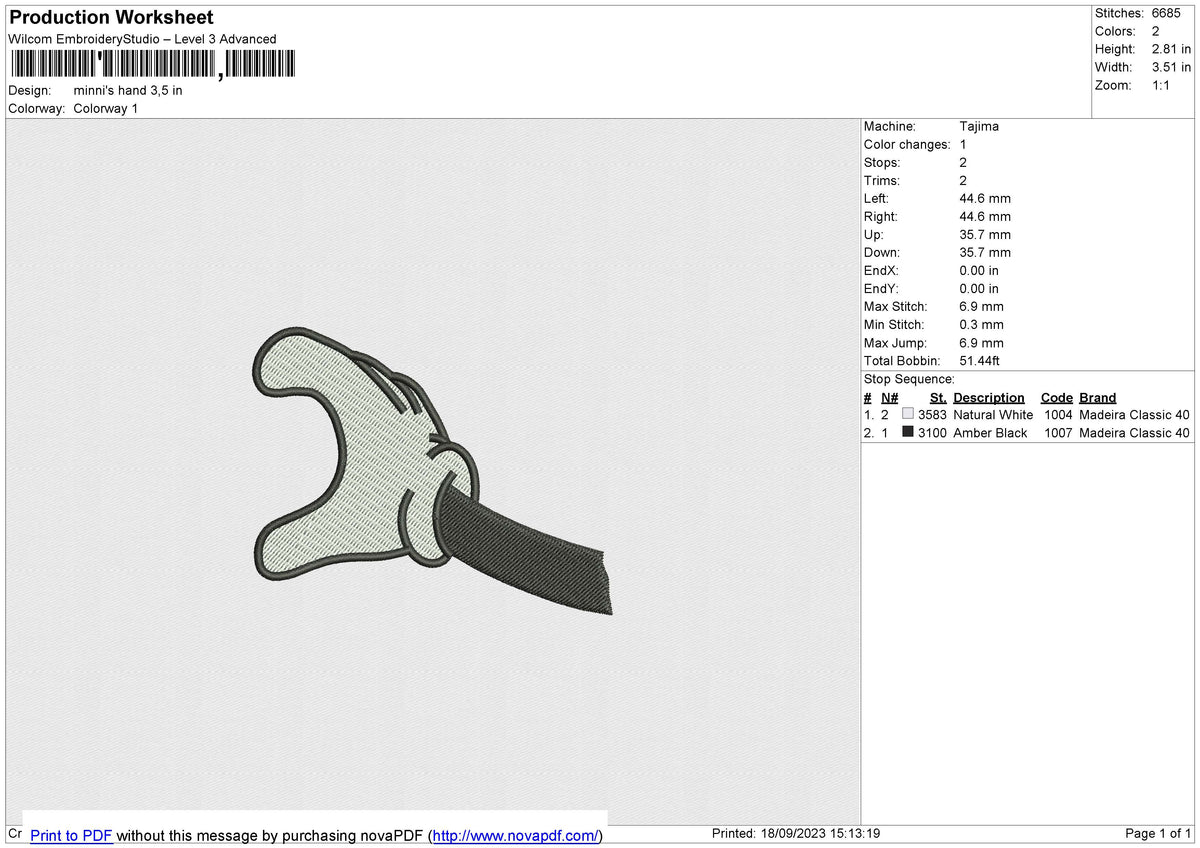Select the 'Colorway 1' value
This screenshot has height=848, width=1200.
click(106, 108)
